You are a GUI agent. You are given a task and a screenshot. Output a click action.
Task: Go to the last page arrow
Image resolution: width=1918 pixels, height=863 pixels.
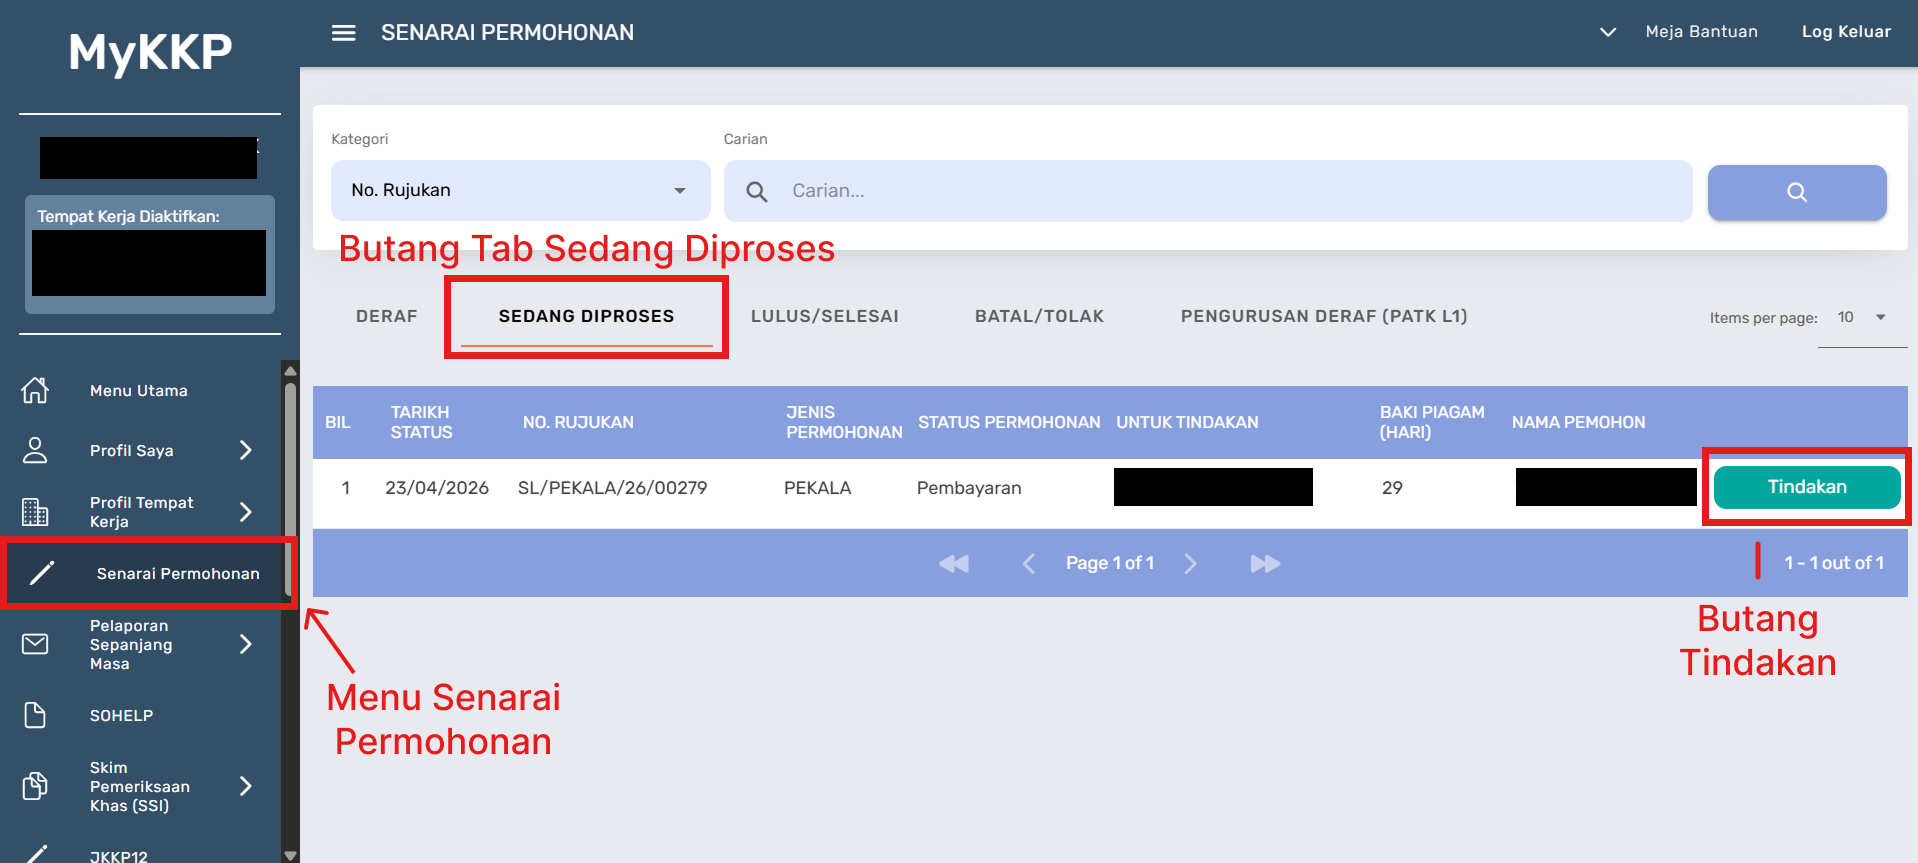point(1265,564)
